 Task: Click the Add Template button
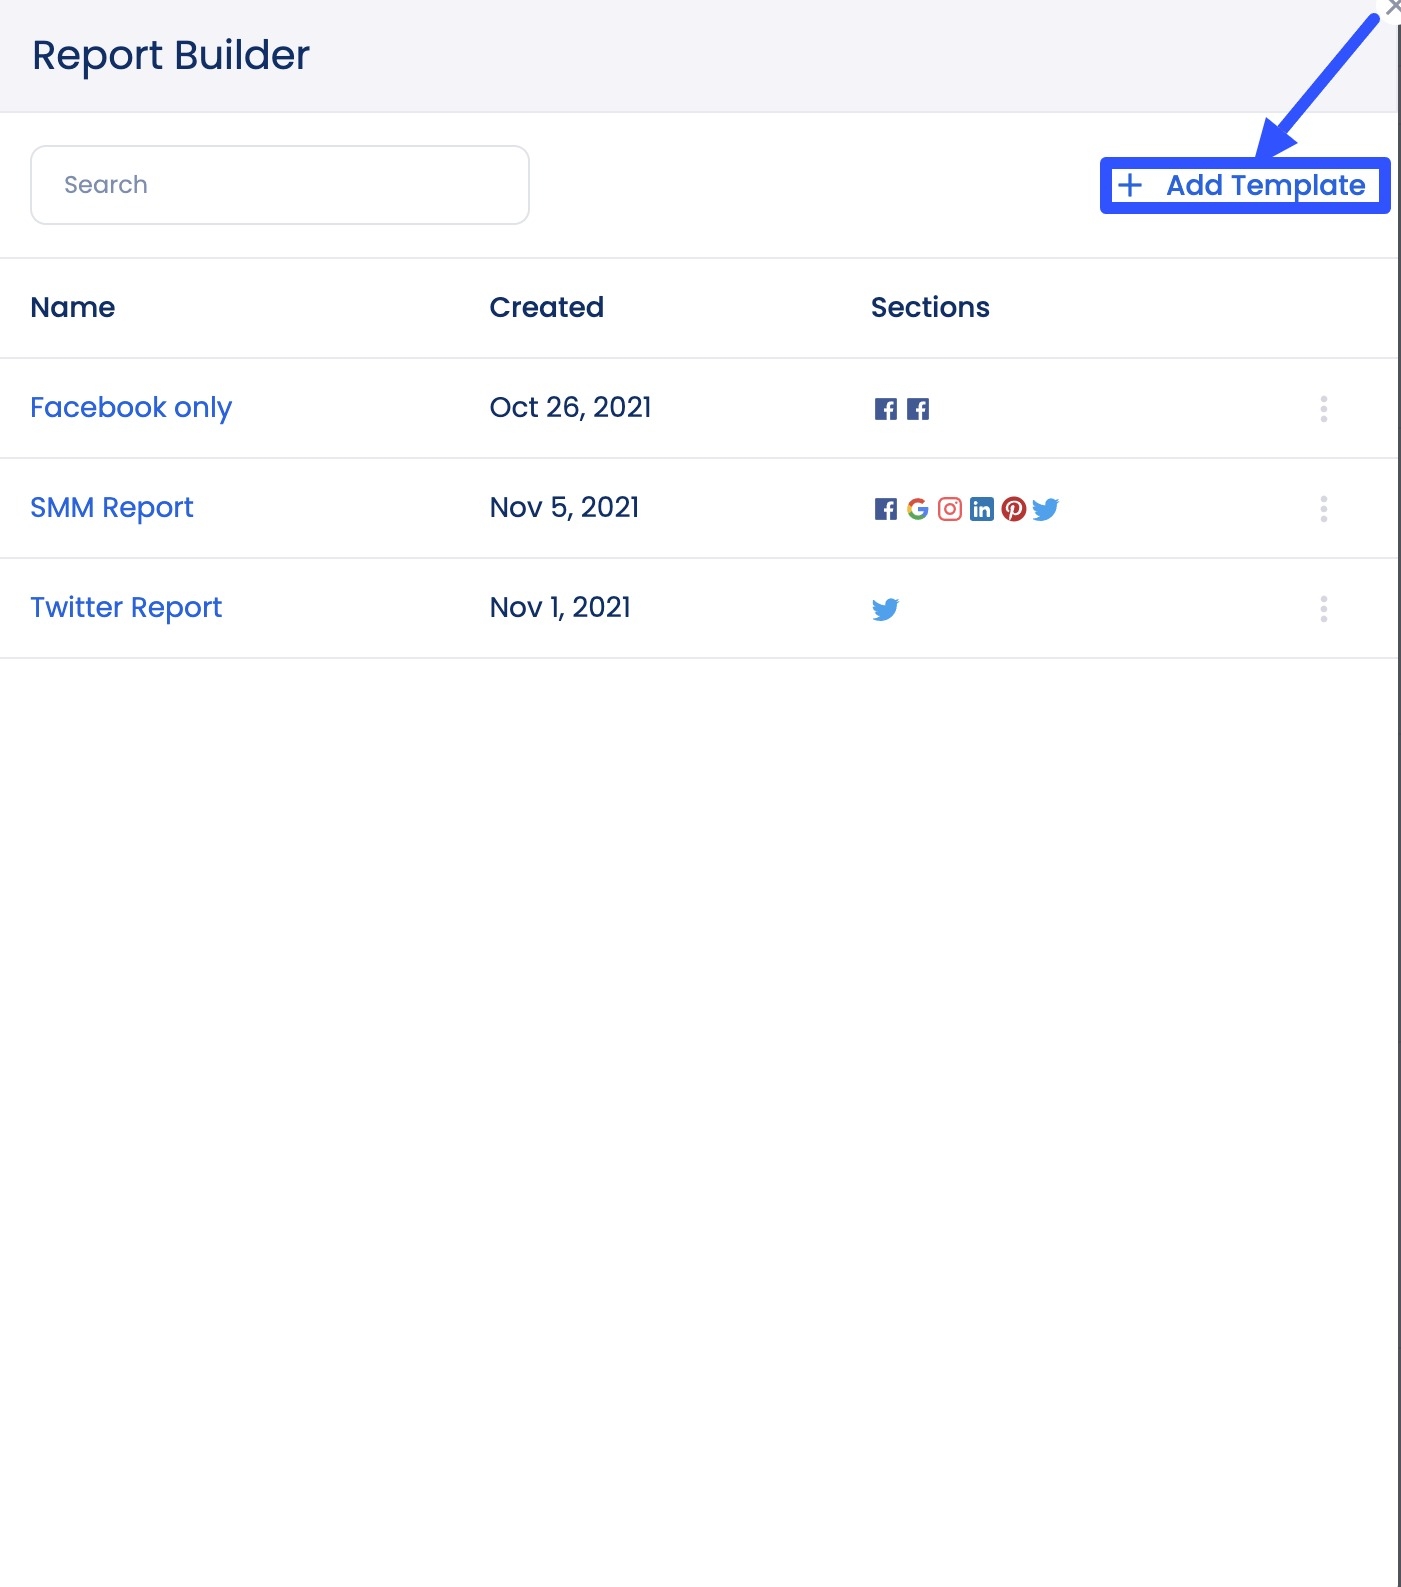[1245, 185]
